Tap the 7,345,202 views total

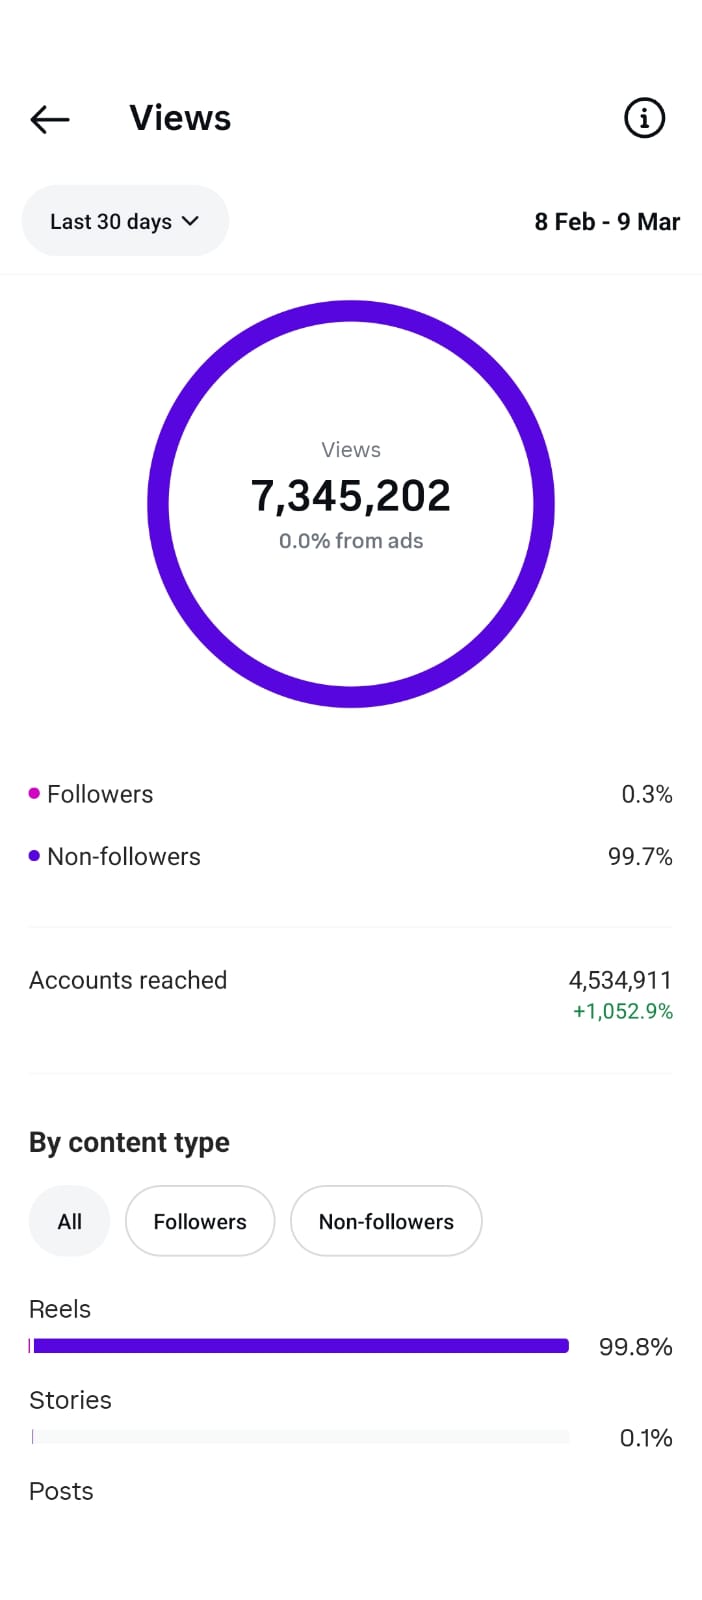click(x=351, y=496)
